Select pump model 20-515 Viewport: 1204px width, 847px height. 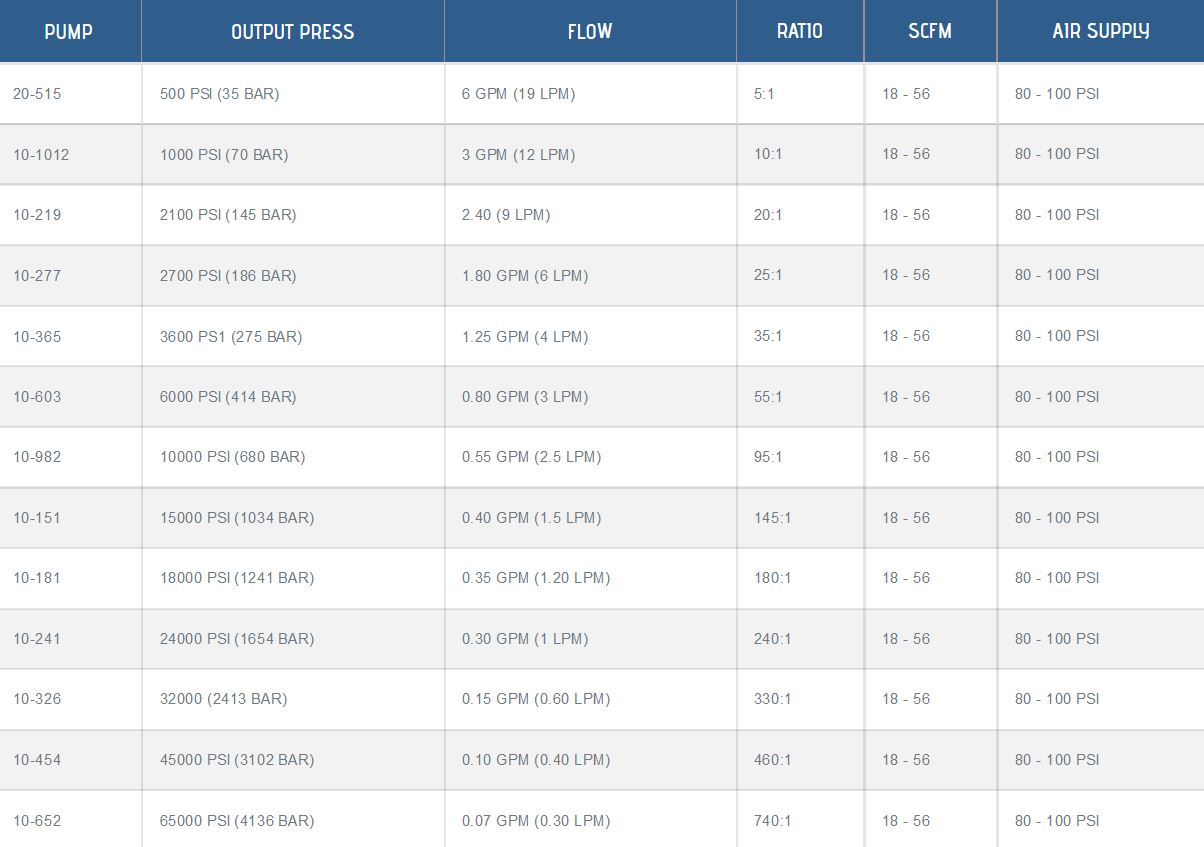point(37,94)
